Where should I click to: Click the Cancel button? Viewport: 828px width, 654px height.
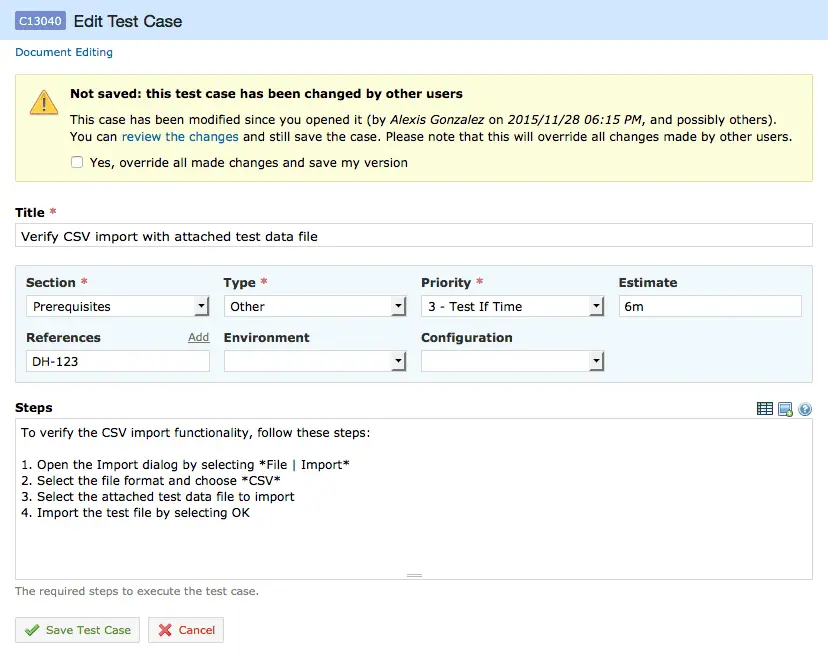pos(186,630)
